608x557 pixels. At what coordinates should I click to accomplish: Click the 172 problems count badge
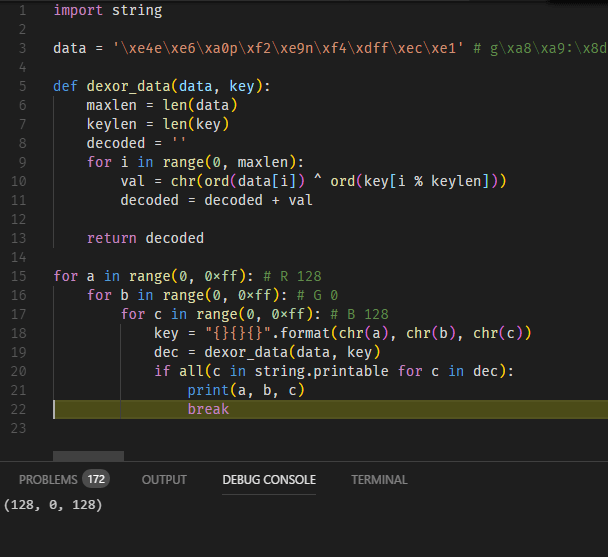pos(96,479)
